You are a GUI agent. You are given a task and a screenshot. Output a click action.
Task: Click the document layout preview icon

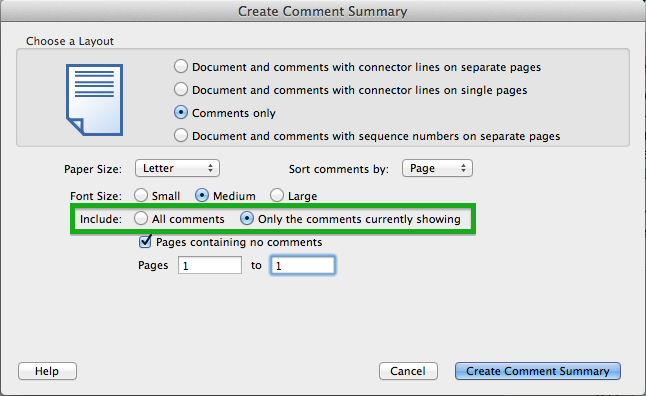click(94, 100)
